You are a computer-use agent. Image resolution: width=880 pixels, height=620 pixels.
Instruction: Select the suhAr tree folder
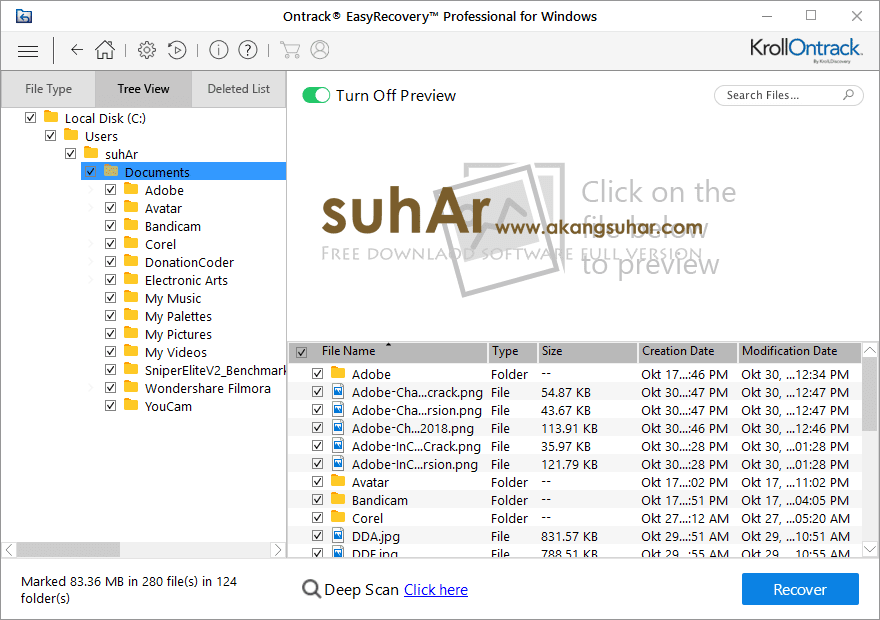click(121, 154)
